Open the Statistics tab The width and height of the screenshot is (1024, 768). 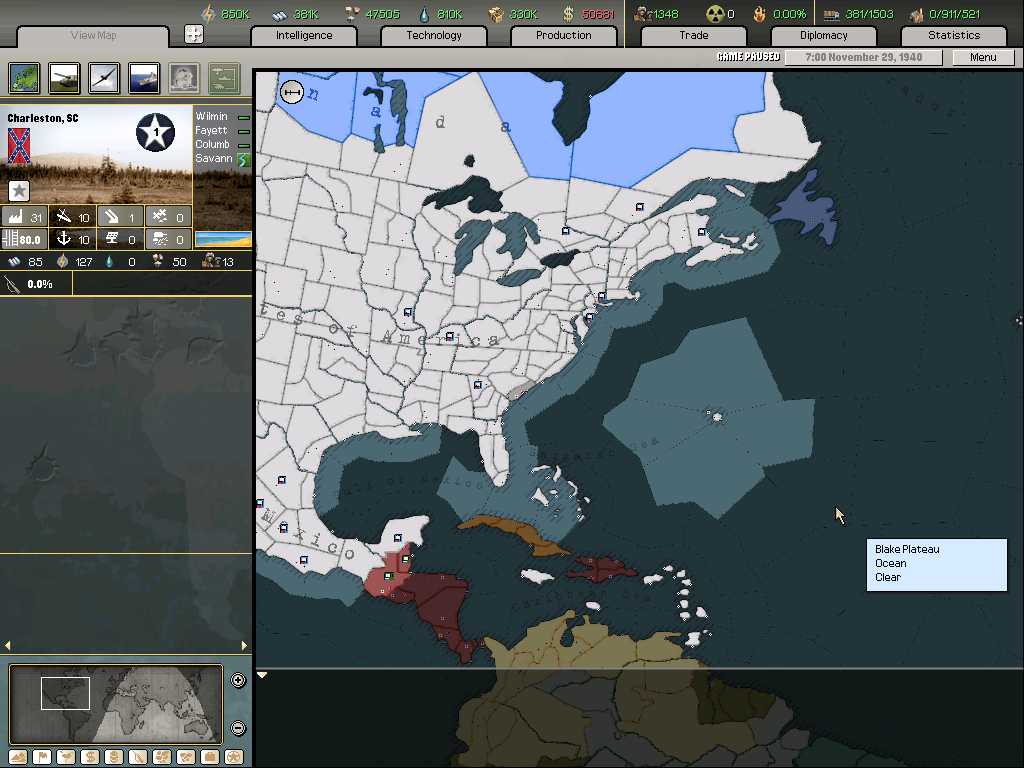[953, 36]
